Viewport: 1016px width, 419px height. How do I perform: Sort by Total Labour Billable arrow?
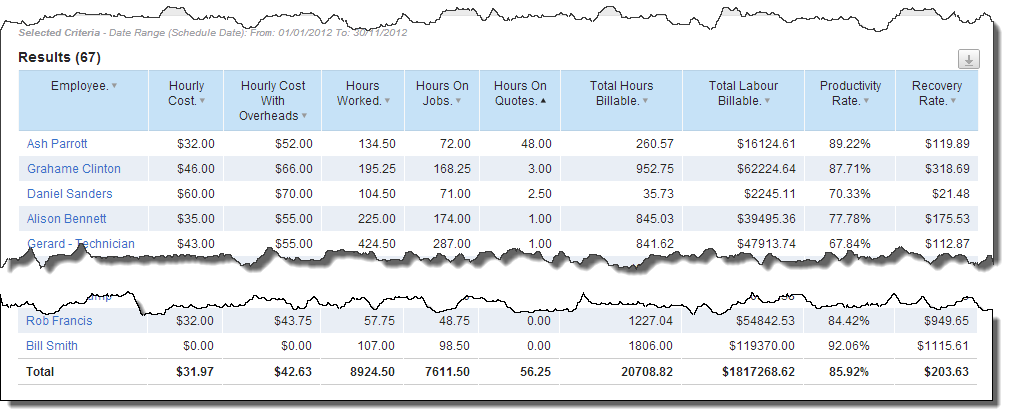768,101
